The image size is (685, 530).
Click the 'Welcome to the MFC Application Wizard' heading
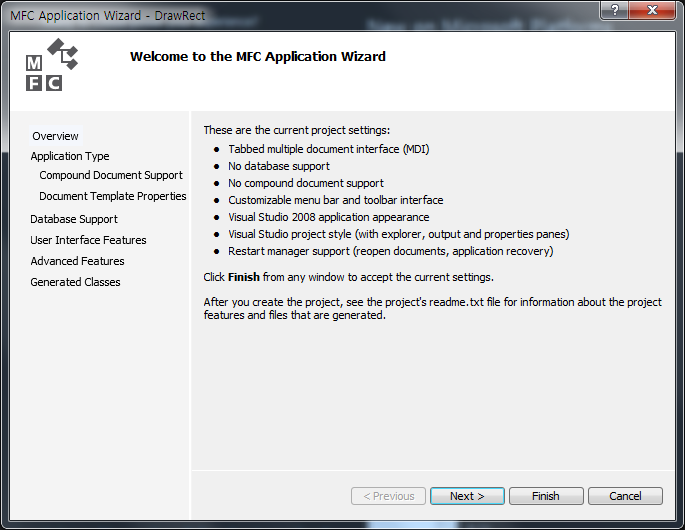258,56
